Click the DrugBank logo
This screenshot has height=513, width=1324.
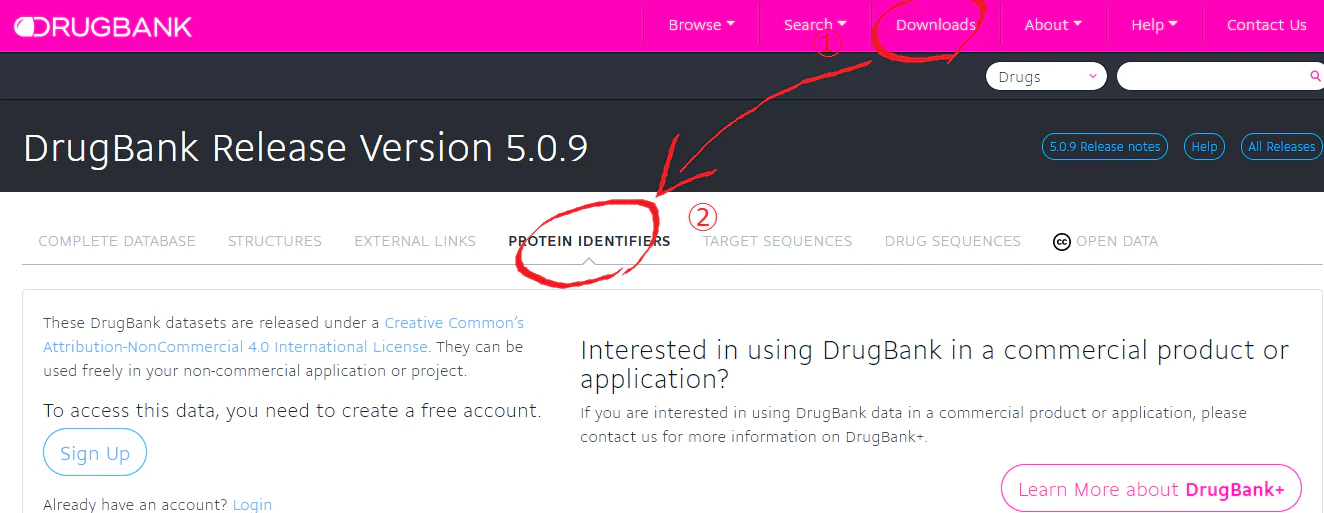(x=104, y=26)
